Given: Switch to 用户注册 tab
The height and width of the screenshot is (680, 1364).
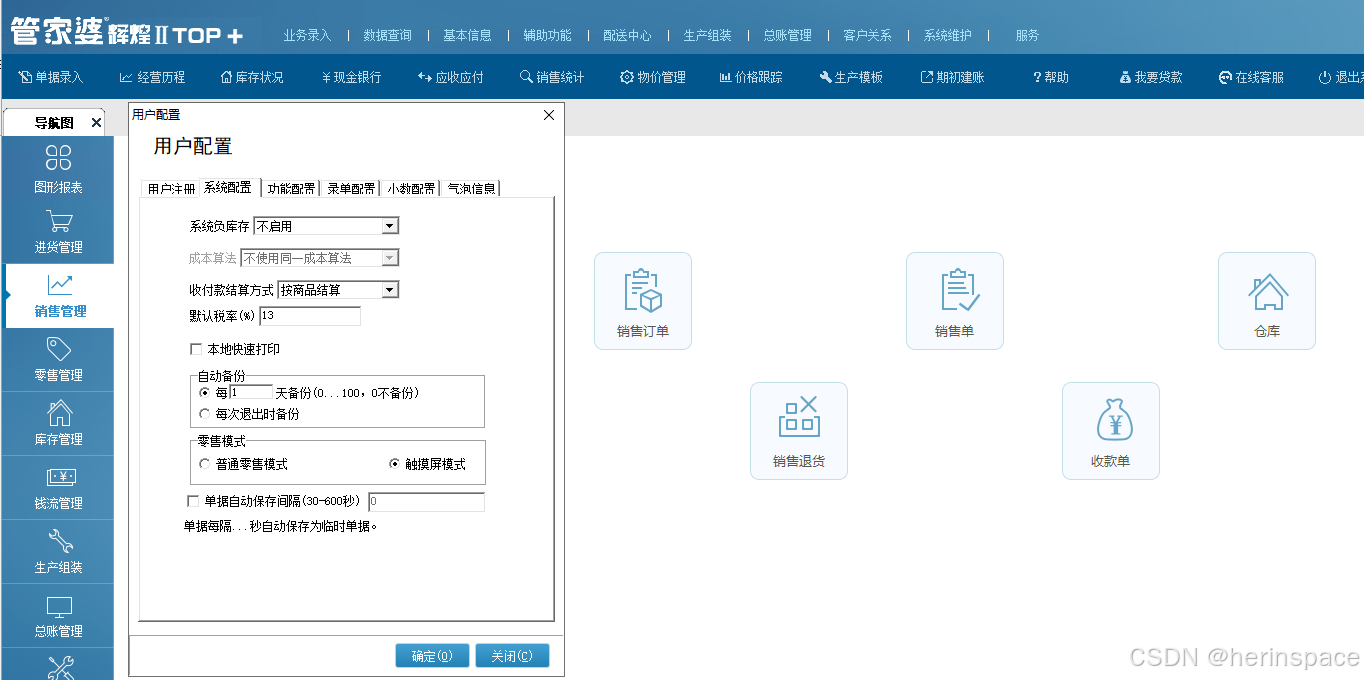Looking at the screenshot, I should (172, 188).
